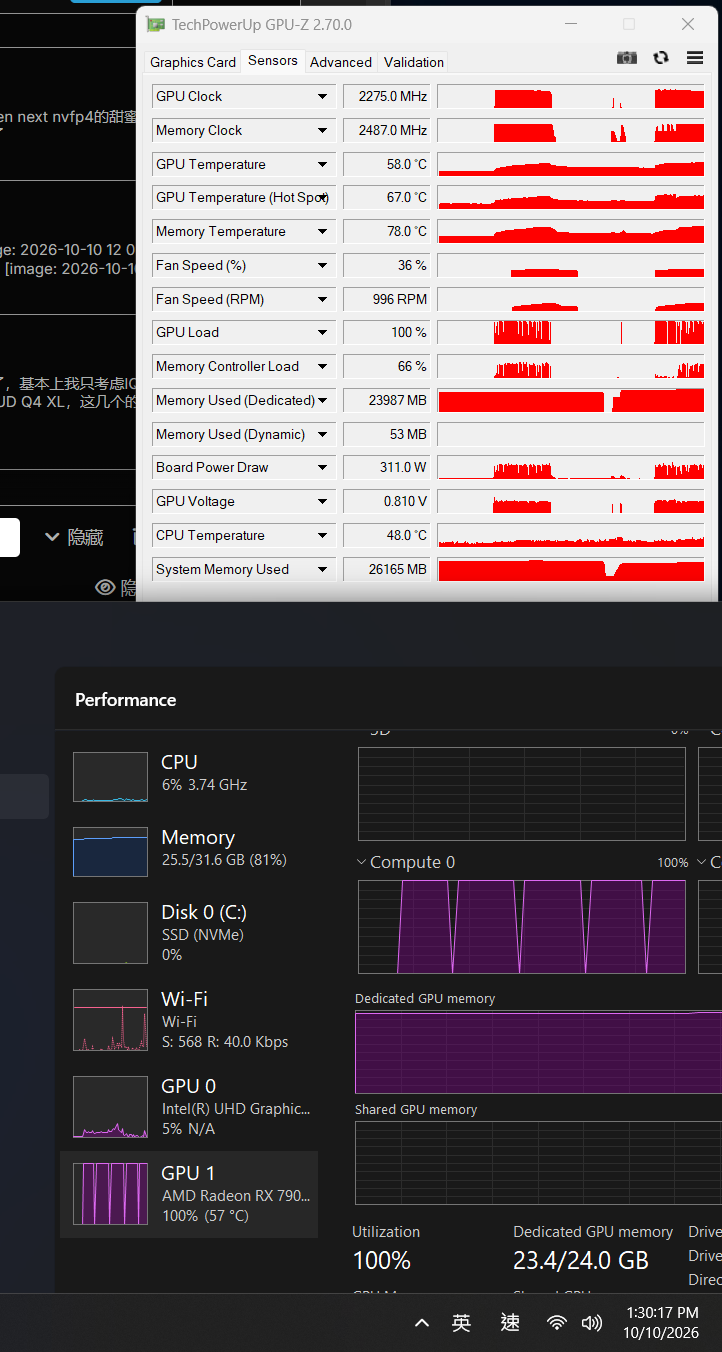The height and width of the screenshot is (1352, 722).
Task: Click the 23.4/24.0 GB dedicated memory value
Action: (x=581, y=1260)
